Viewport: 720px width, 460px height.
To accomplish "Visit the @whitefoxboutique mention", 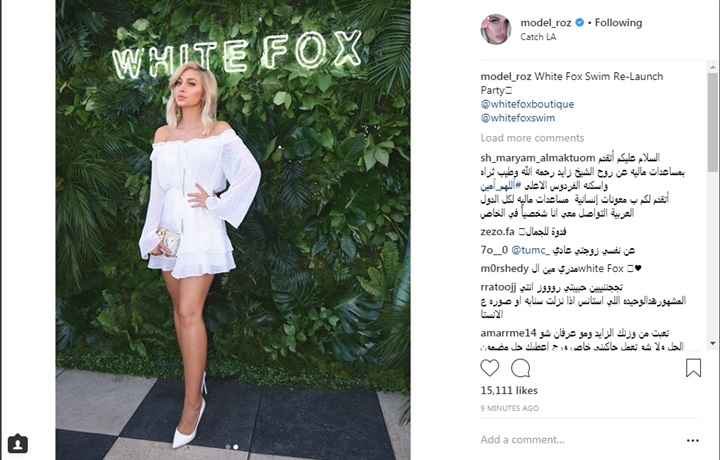I will [527, 104].
